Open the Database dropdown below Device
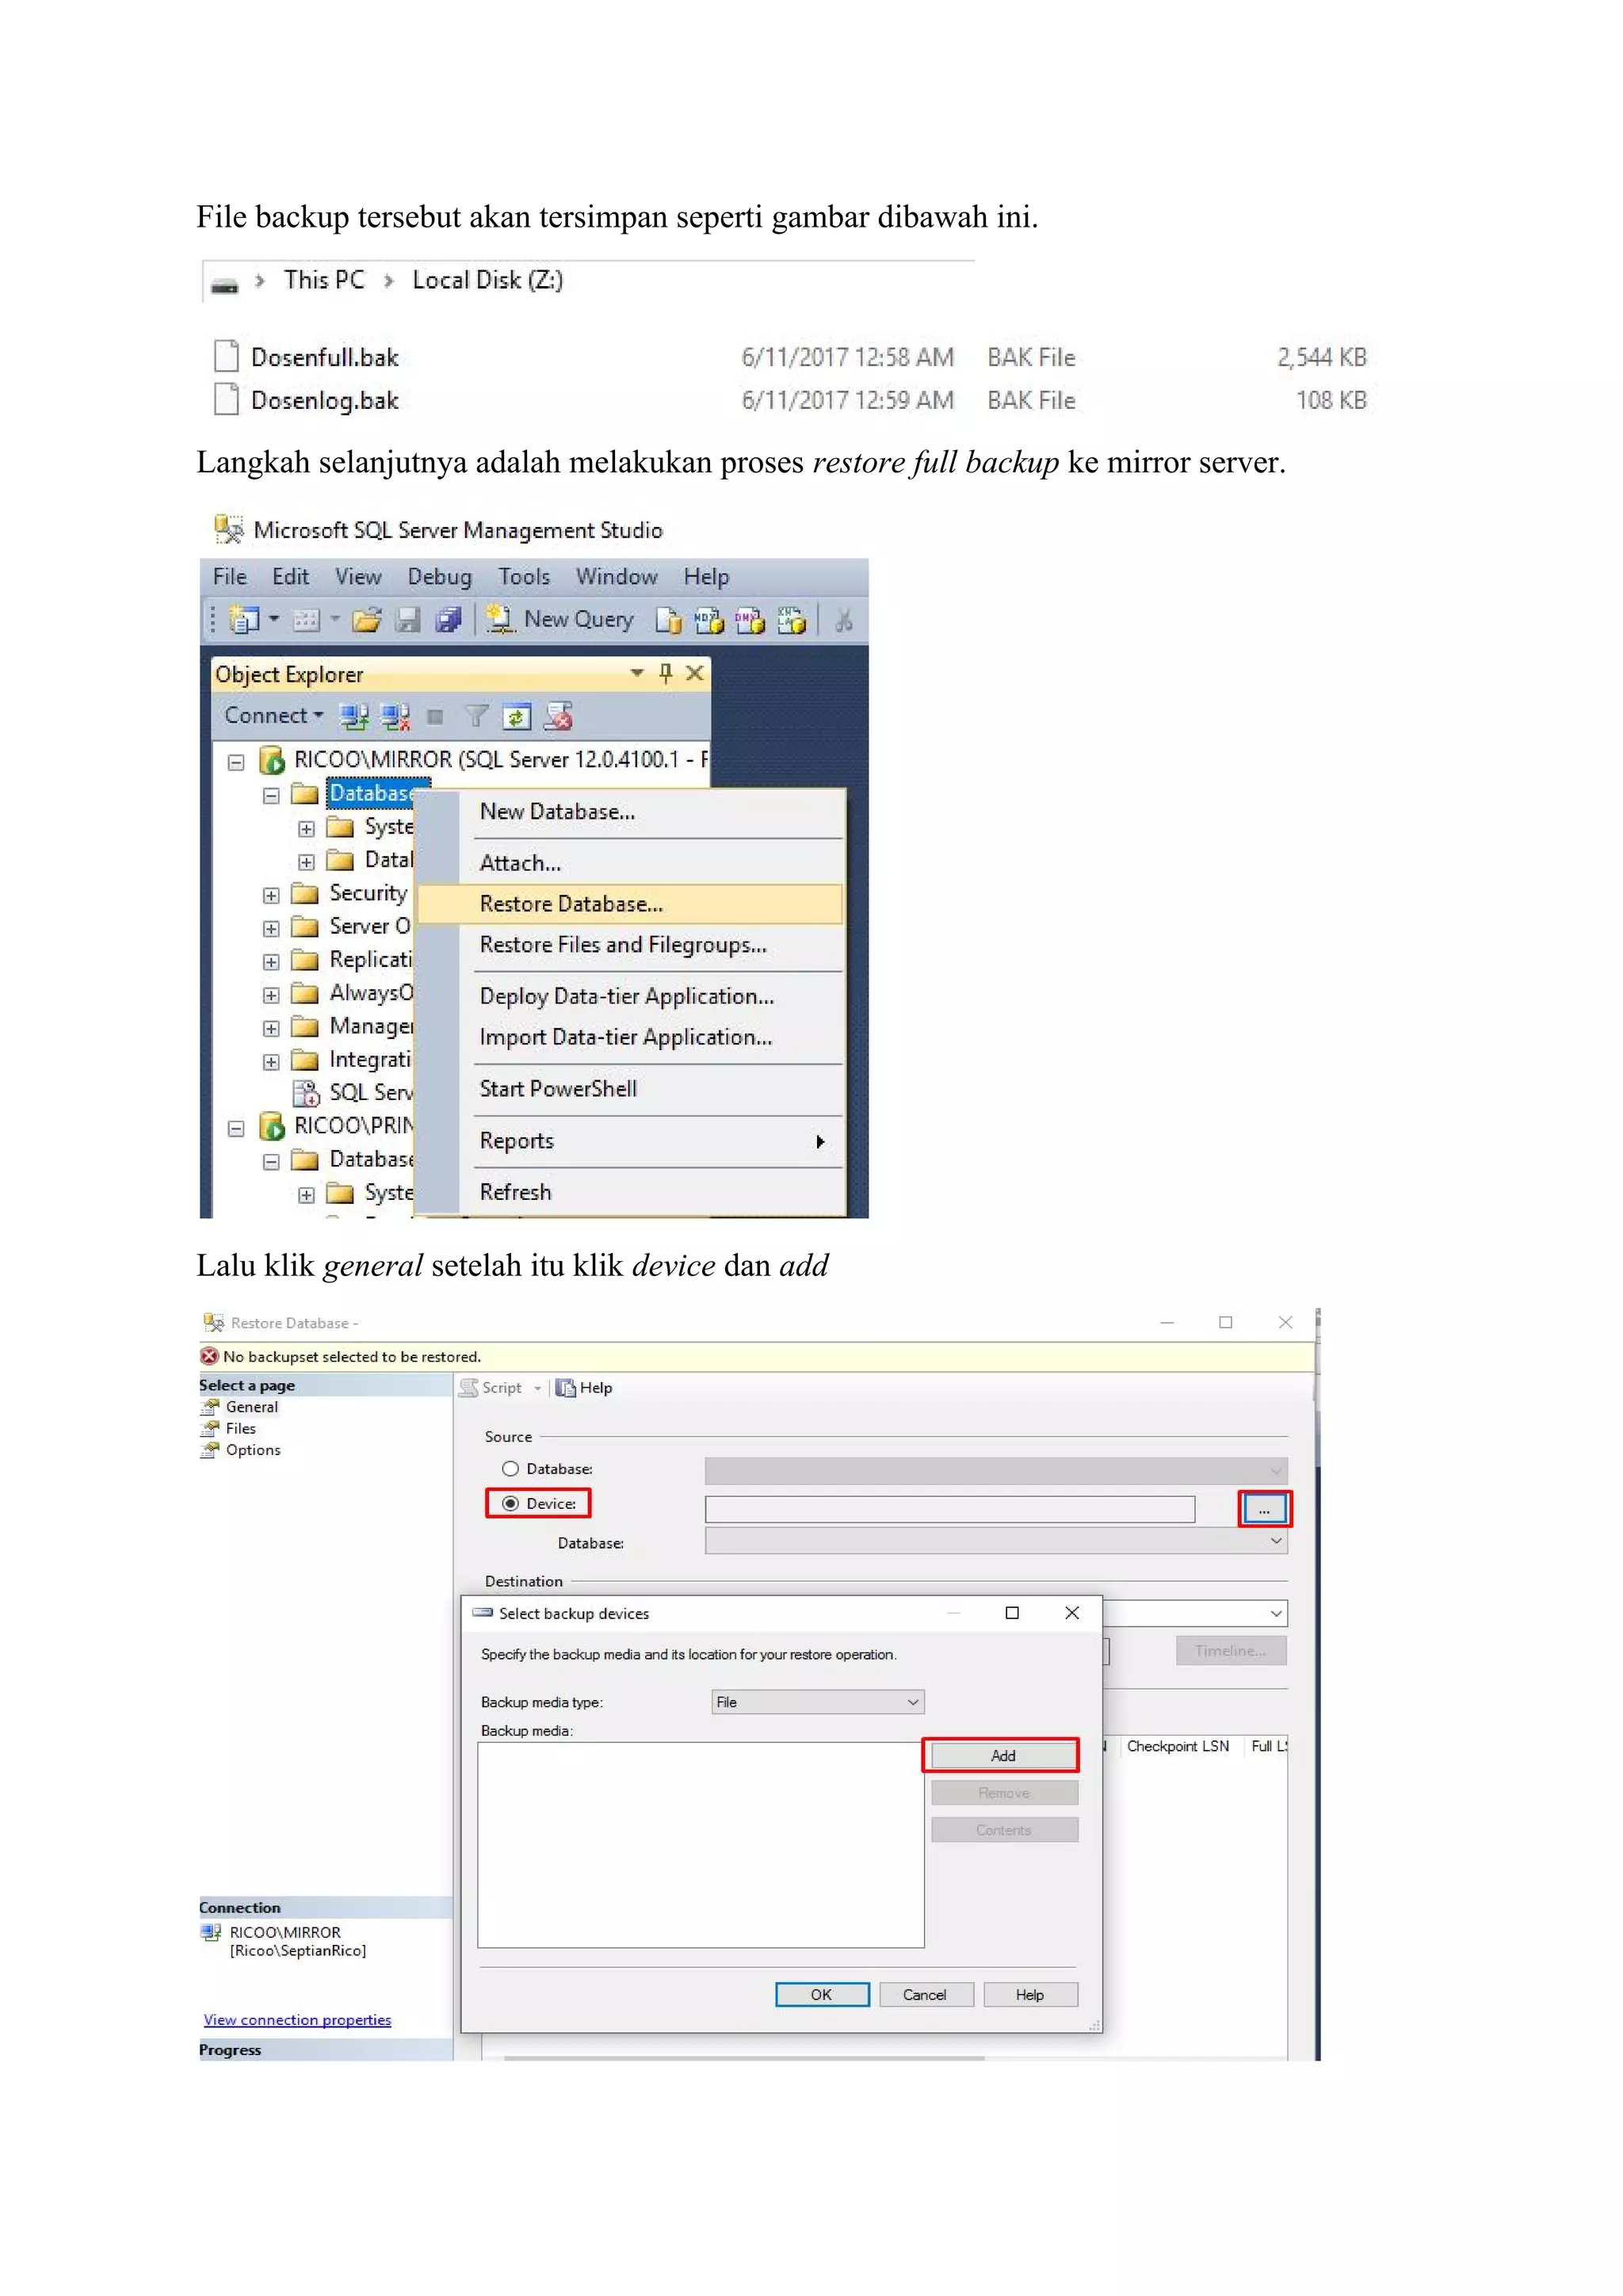The image size is (1623, 2296). [x=996, y=1541]
